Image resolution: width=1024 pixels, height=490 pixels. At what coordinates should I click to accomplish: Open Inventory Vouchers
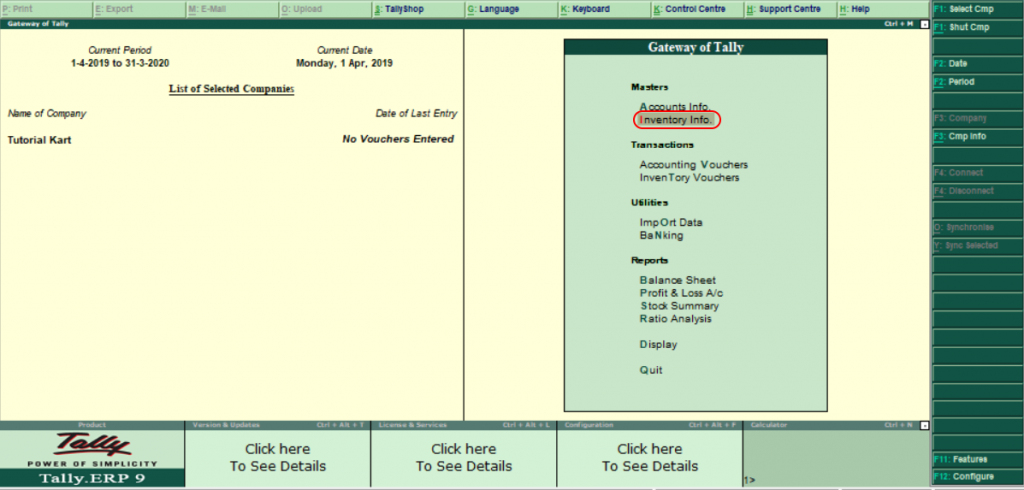tap(690, 178)
